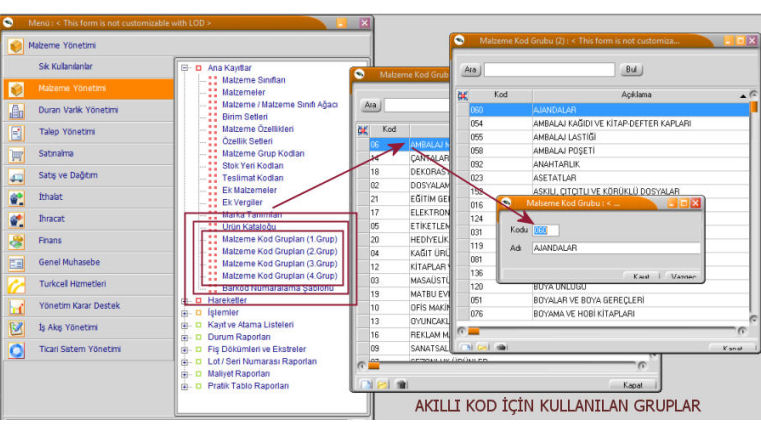Click new record icon in rear Malzeme Kod Grubu window

coord(366,385)
